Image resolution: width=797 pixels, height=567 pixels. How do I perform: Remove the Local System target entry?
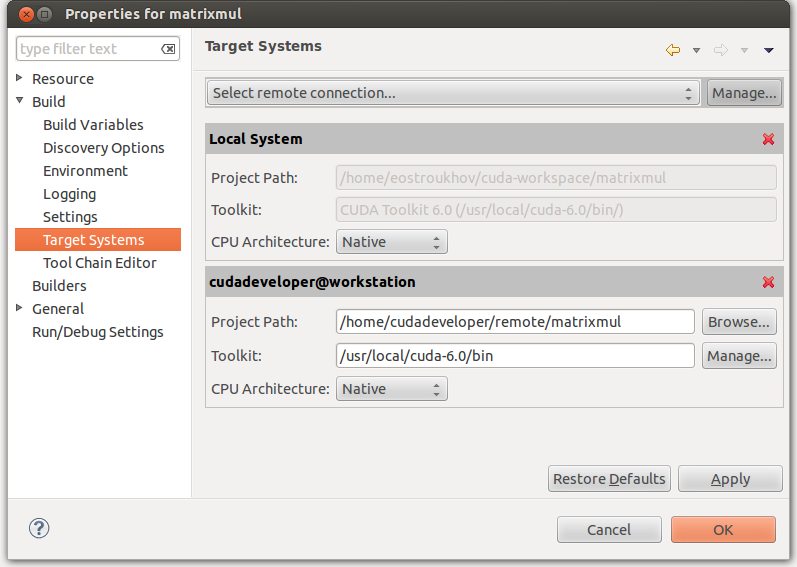[x=768, y=139]
